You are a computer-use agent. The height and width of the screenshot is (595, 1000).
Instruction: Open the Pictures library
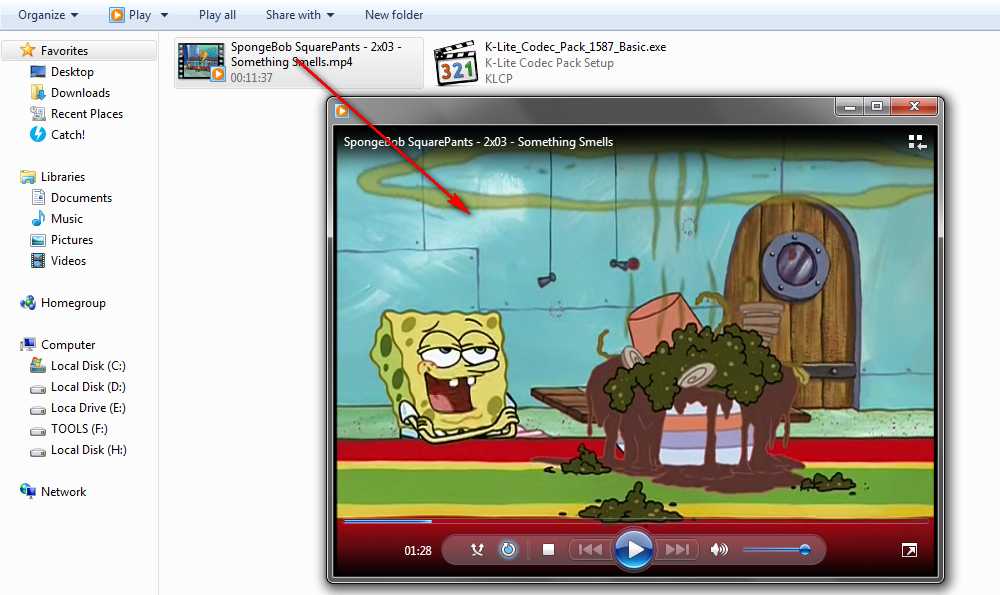[71, 240]
